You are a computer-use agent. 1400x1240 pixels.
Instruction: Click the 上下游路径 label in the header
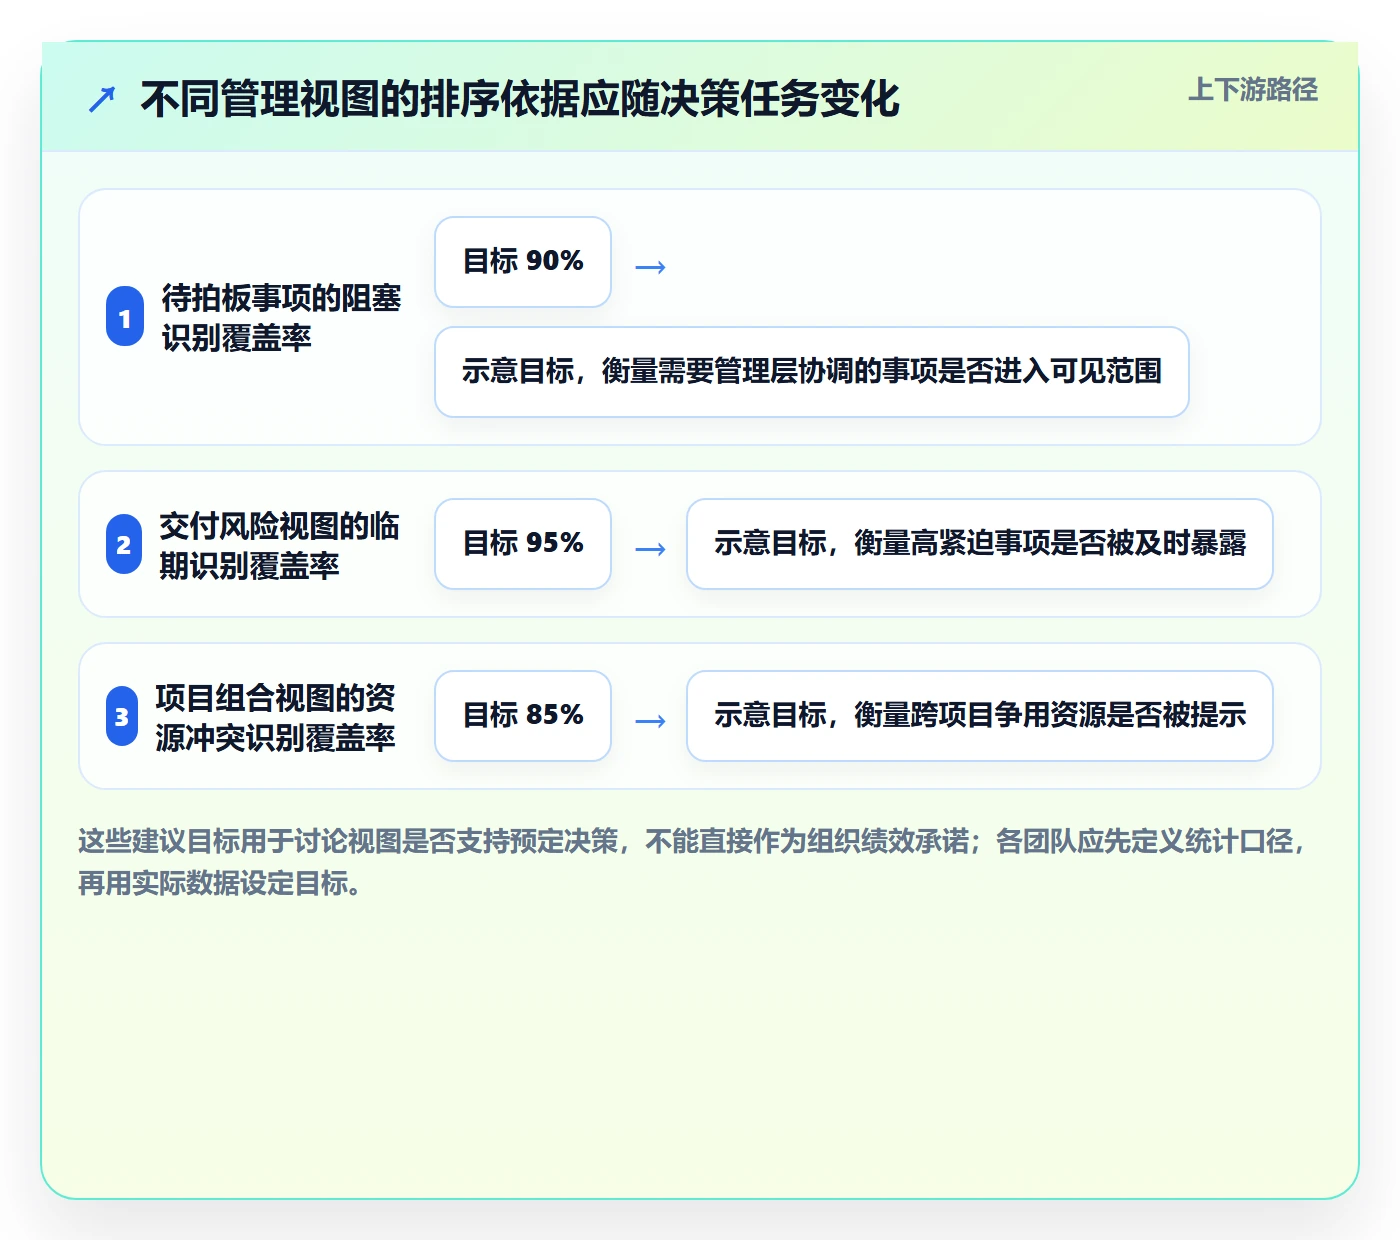pos(1253,90)
